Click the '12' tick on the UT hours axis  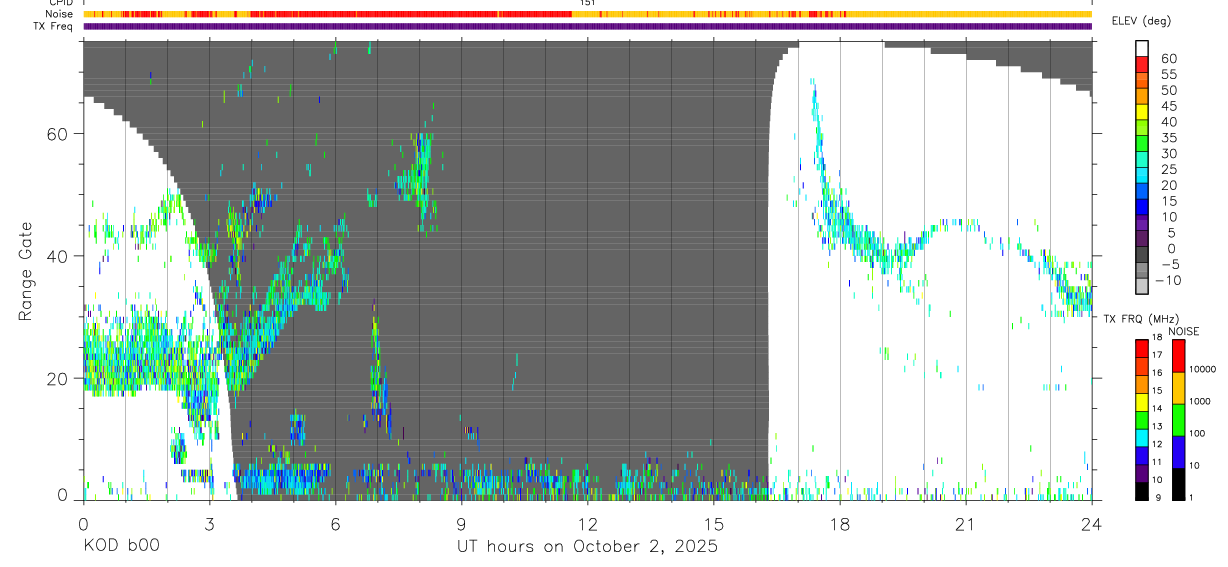pos(587,524)
